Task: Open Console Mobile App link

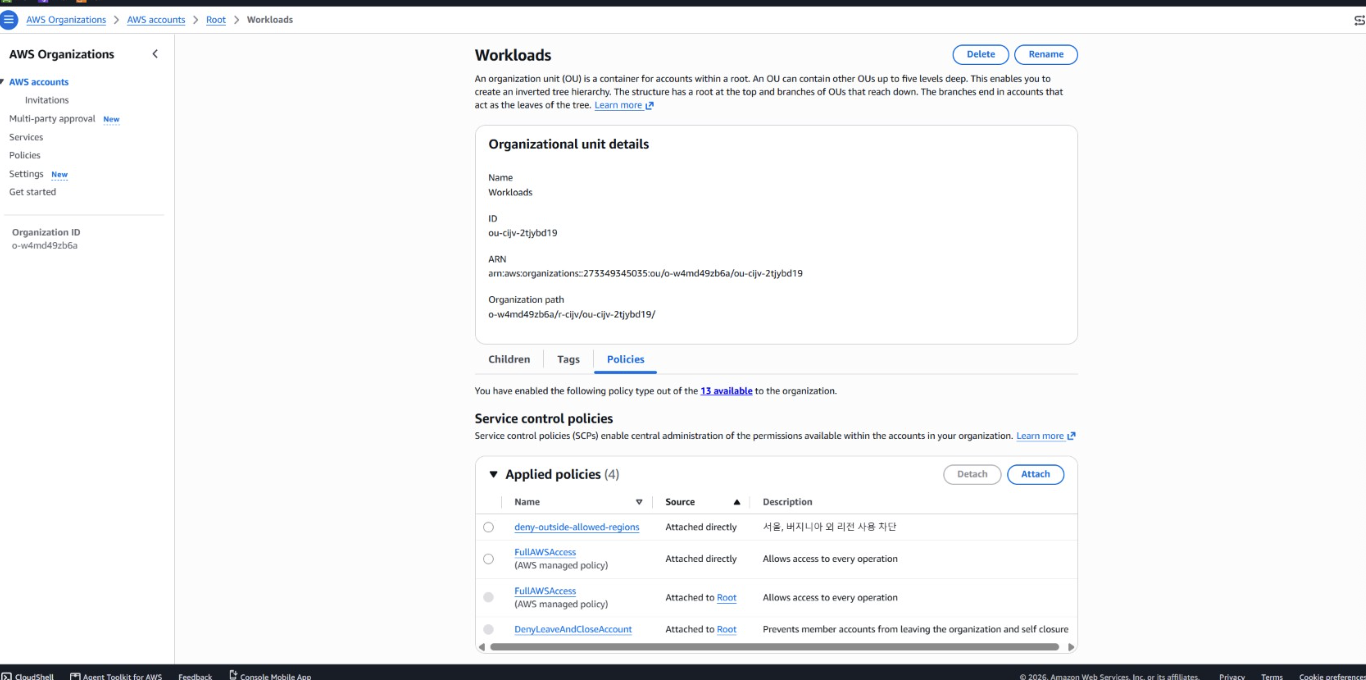Action: 270,676
